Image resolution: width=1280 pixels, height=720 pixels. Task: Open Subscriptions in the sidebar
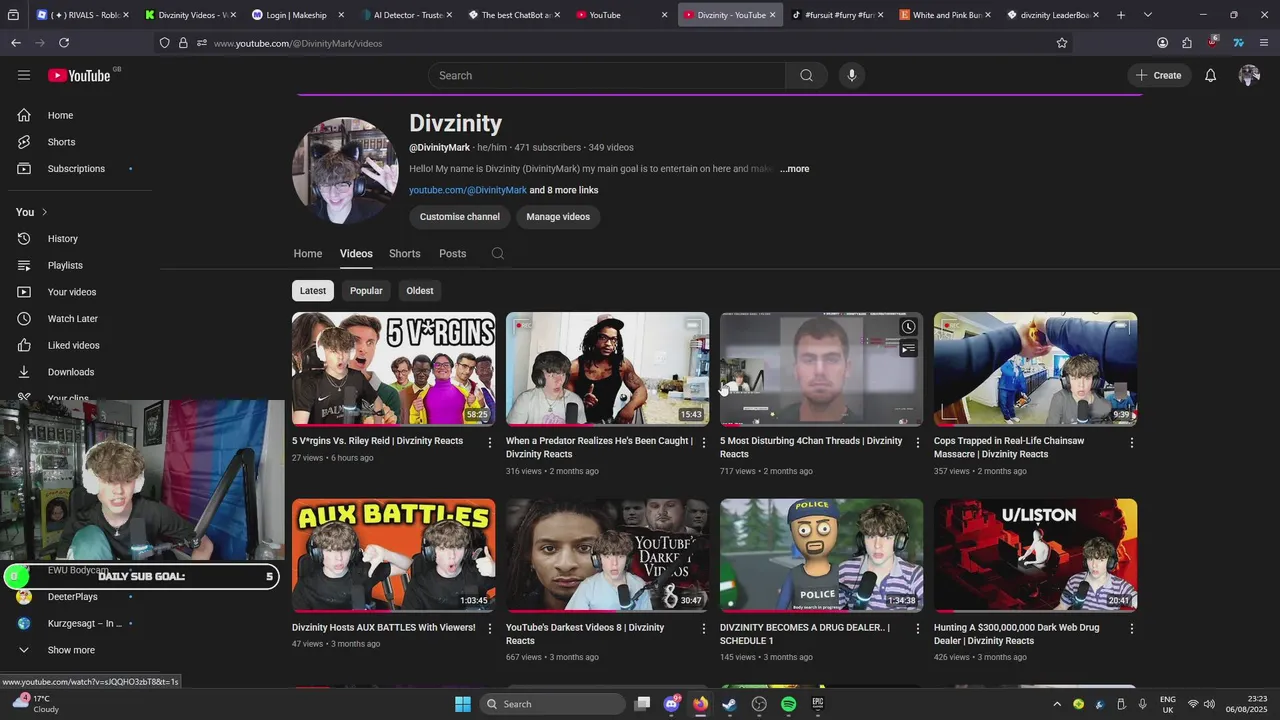(x=76, y=168)
